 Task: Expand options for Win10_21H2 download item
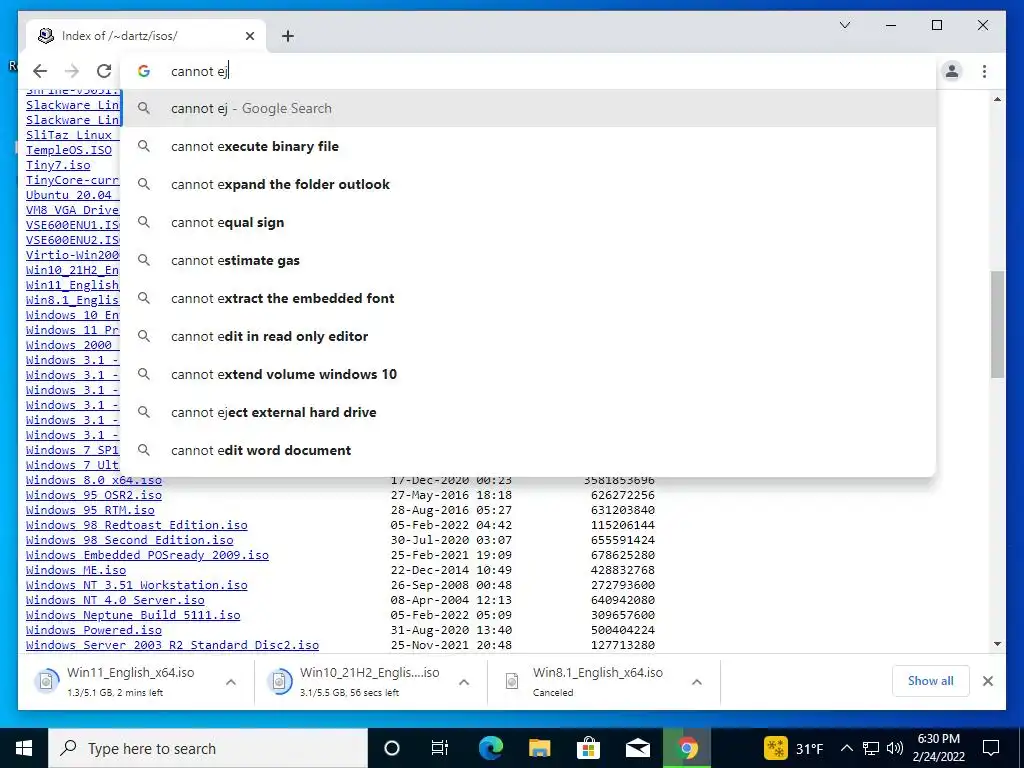pyautogui.click(x=464, y=682)
